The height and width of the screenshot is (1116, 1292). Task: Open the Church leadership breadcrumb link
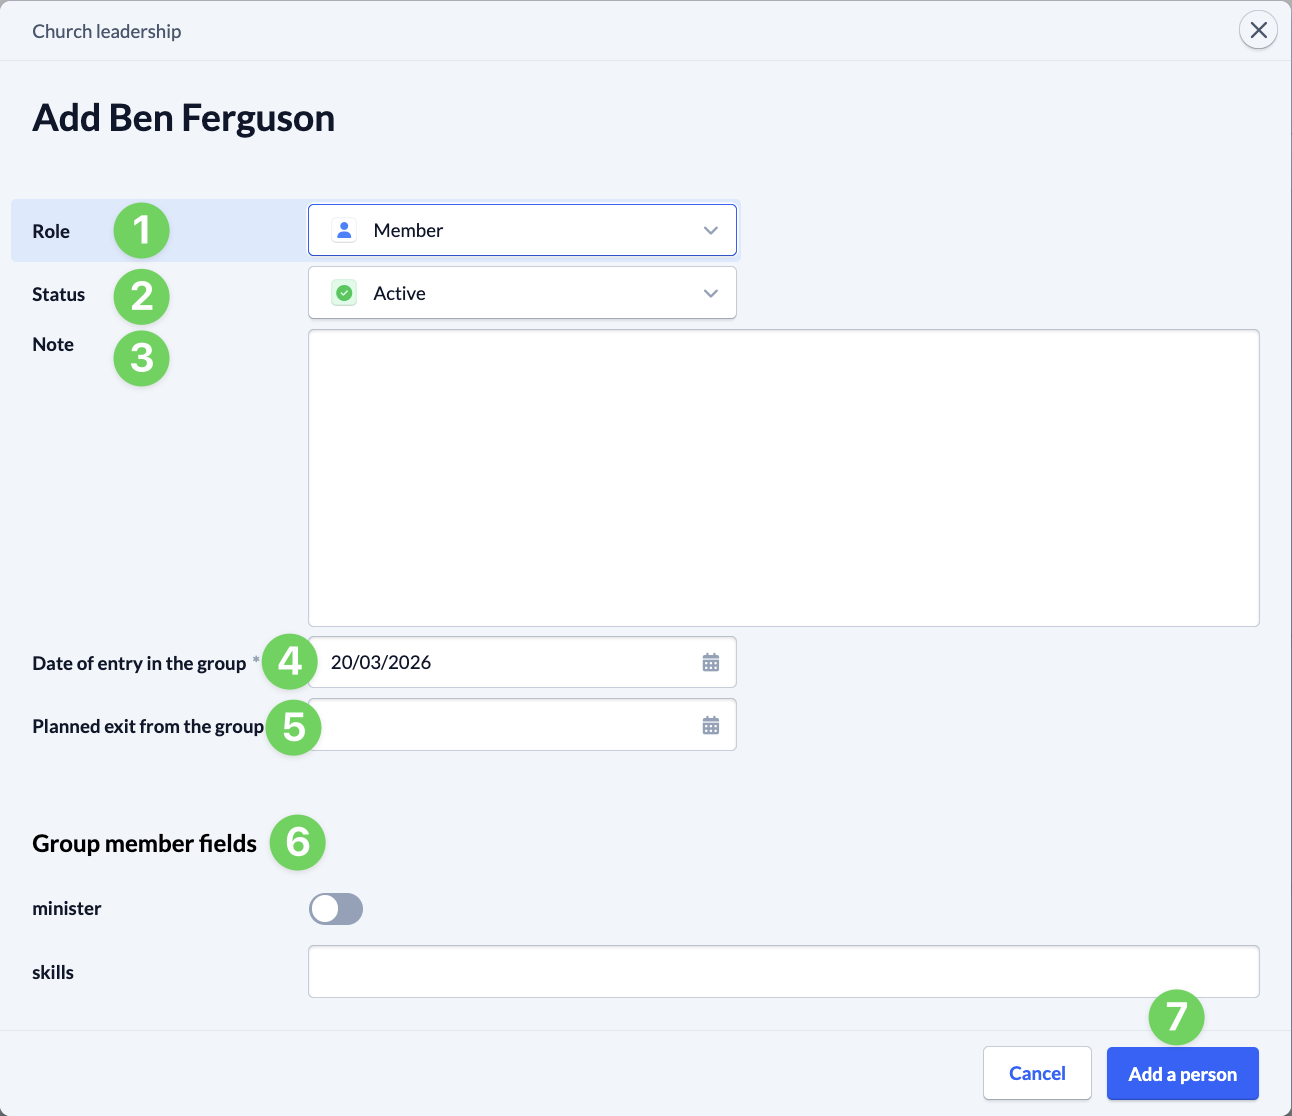[106, 30]
